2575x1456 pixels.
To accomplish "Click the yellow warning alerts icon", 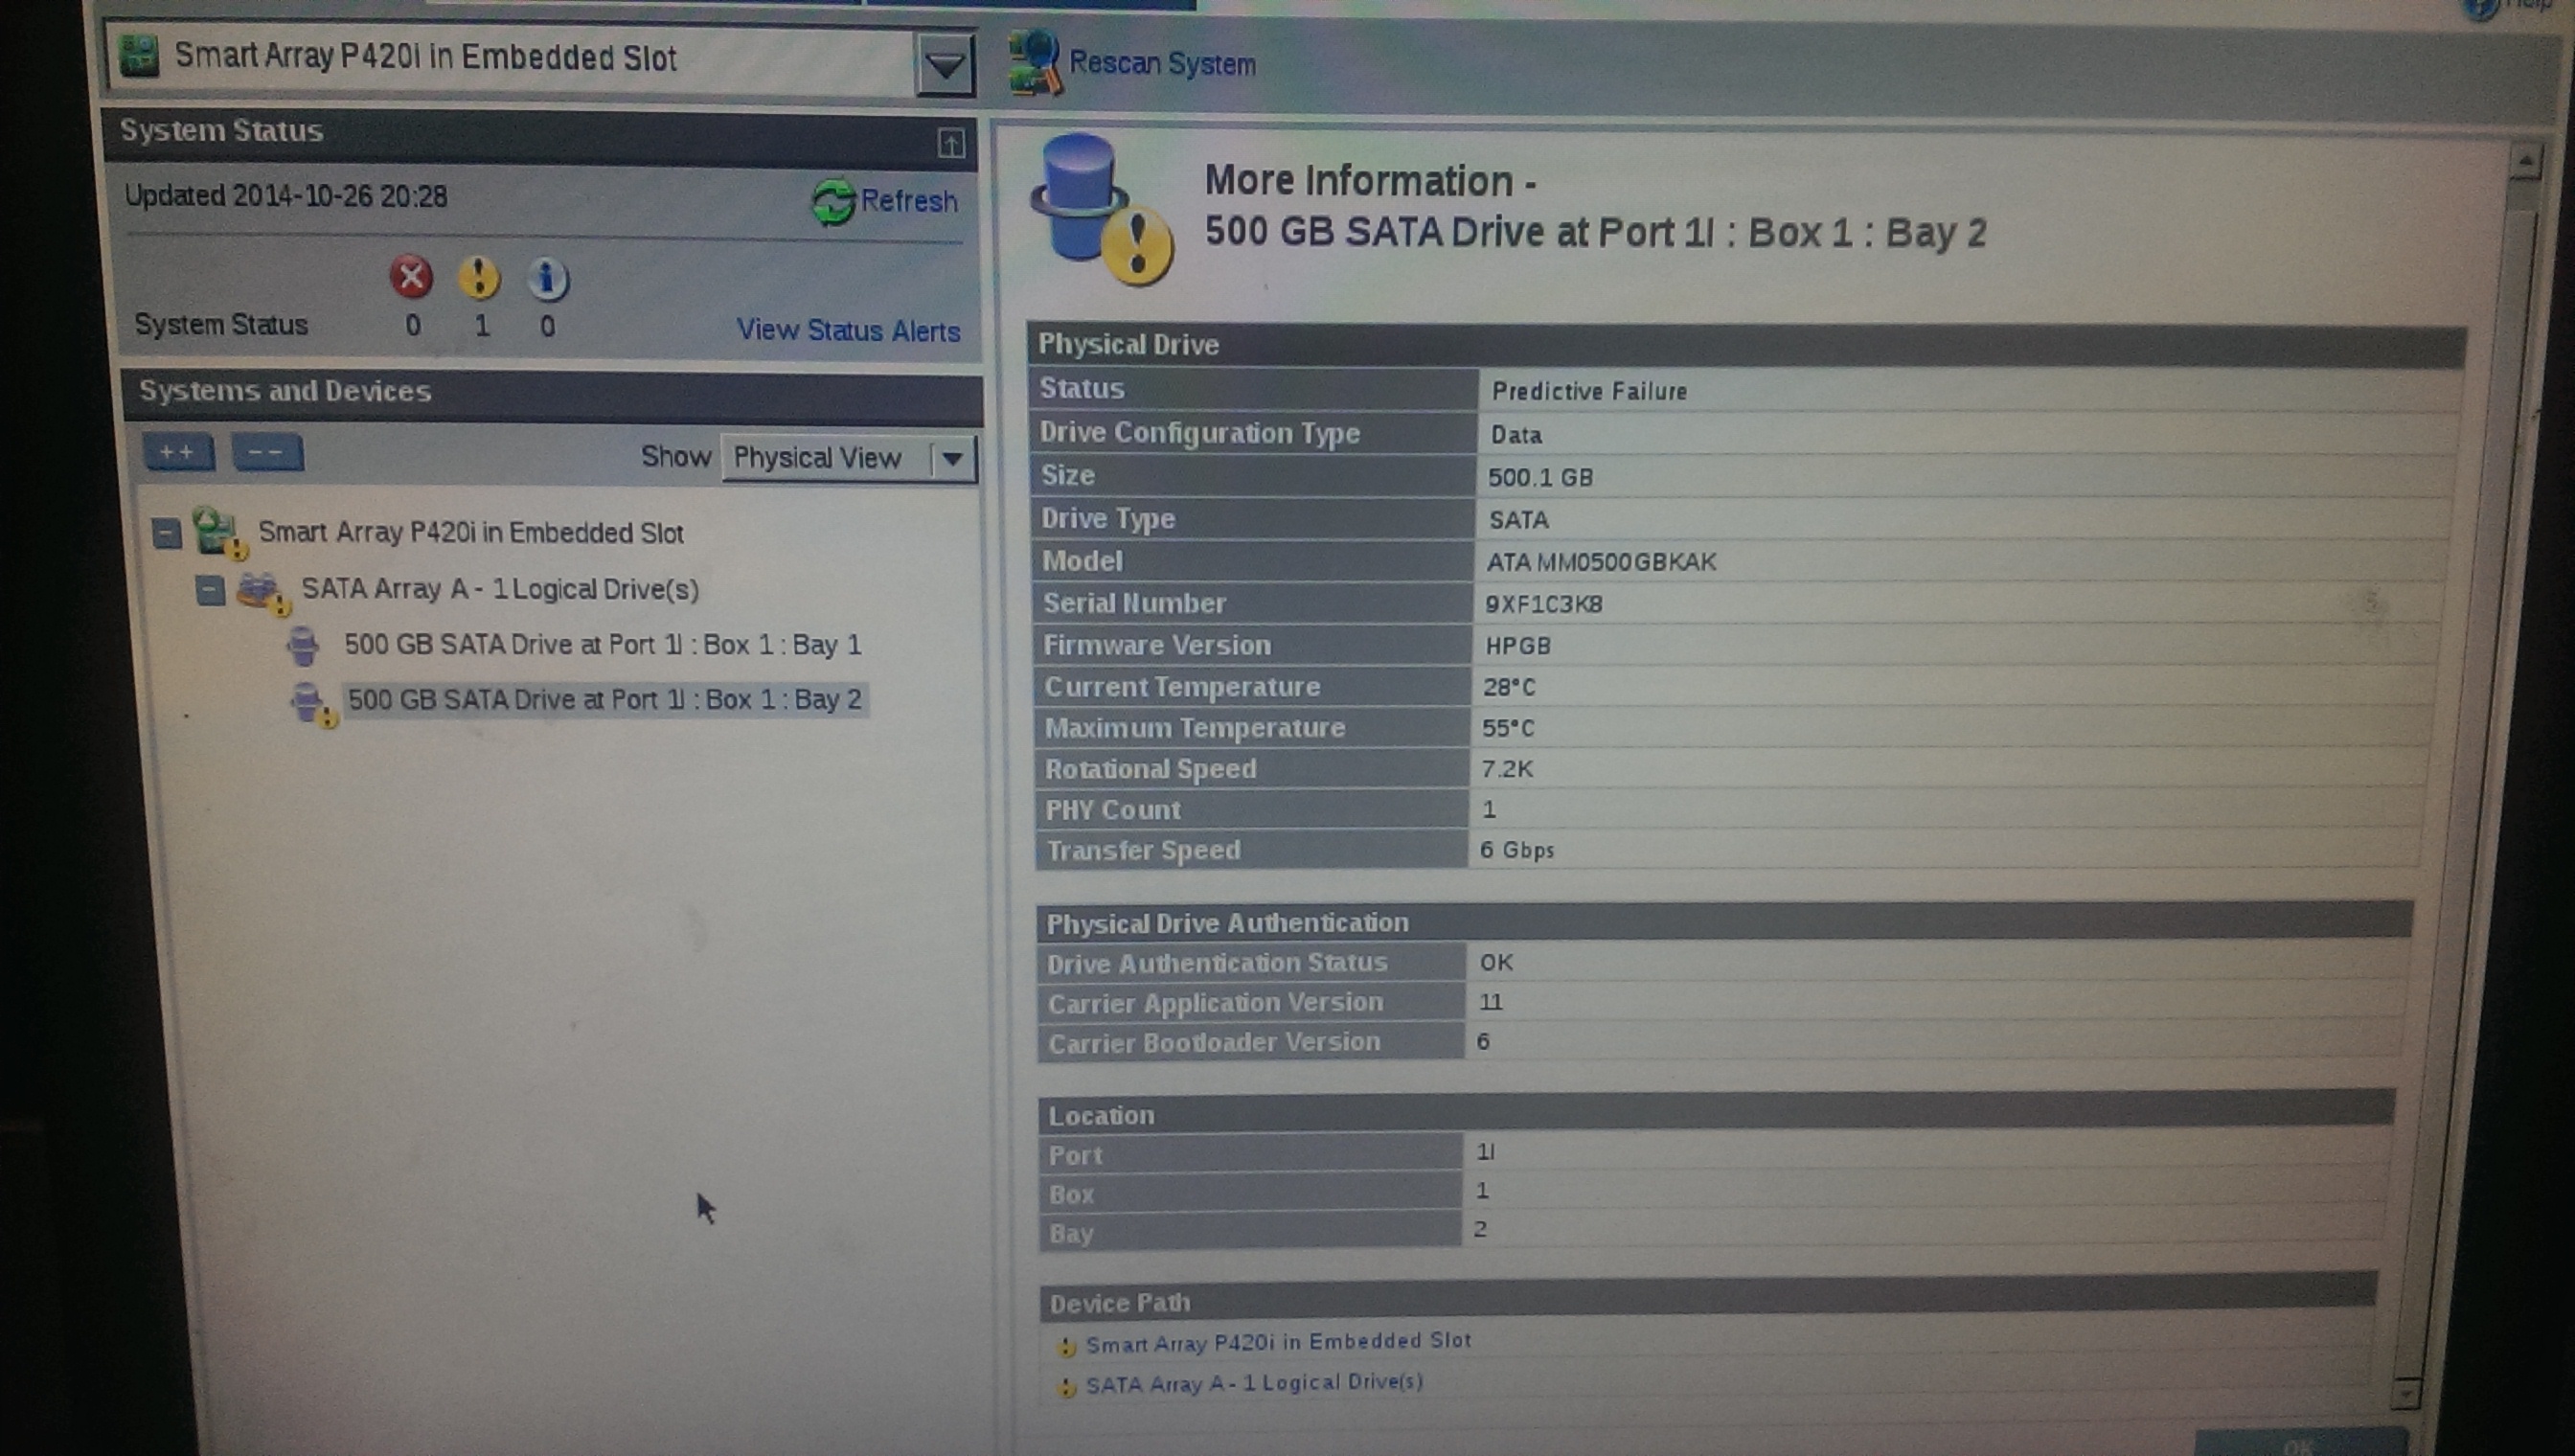I will pyautogui.click(x=479, y=277).
